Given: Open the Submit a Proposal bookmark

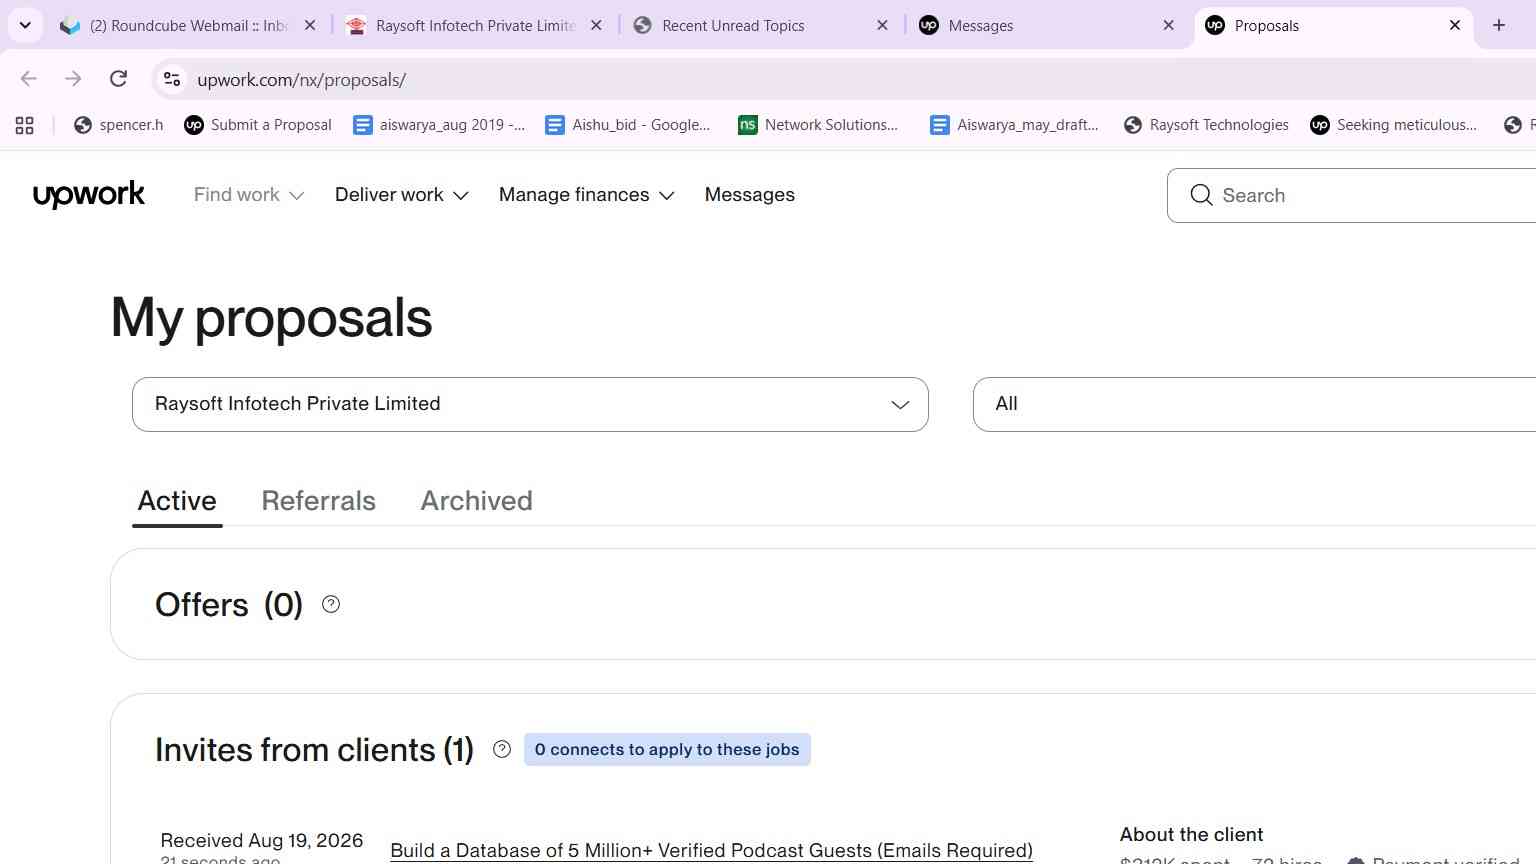Looking at the screenshot, I should tap(258, 125).
